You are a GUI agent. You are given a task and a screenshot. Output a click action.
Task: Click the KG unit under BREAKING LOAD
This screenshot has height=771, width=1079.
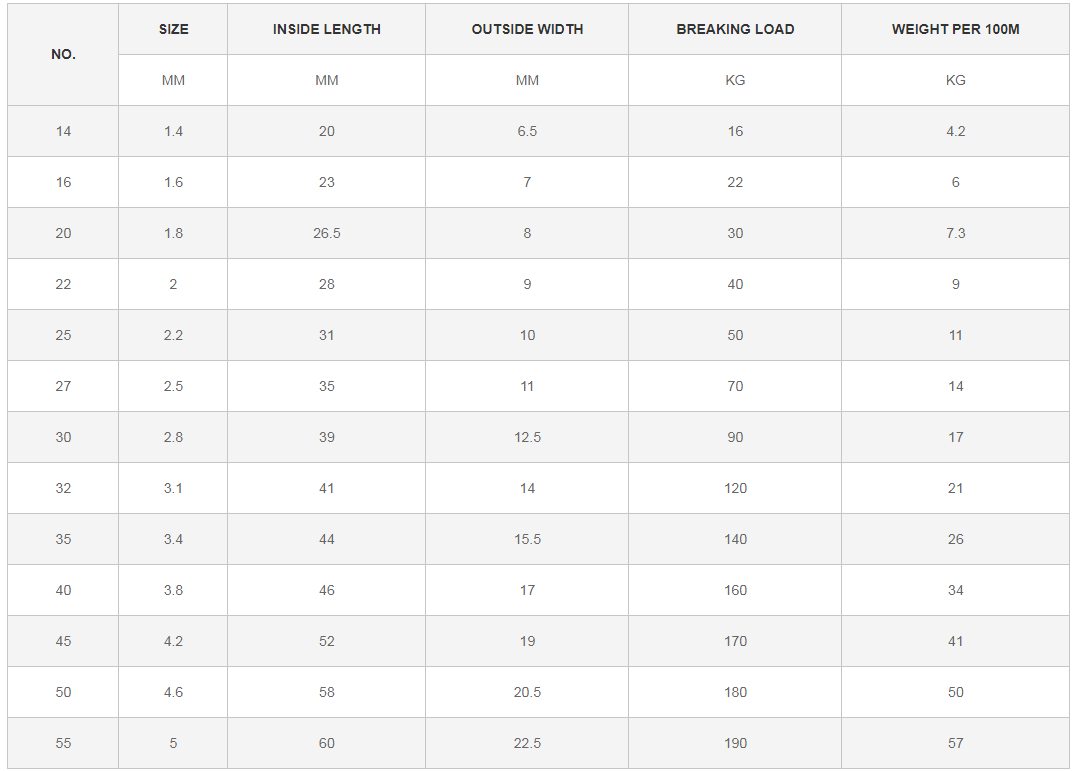735,80
